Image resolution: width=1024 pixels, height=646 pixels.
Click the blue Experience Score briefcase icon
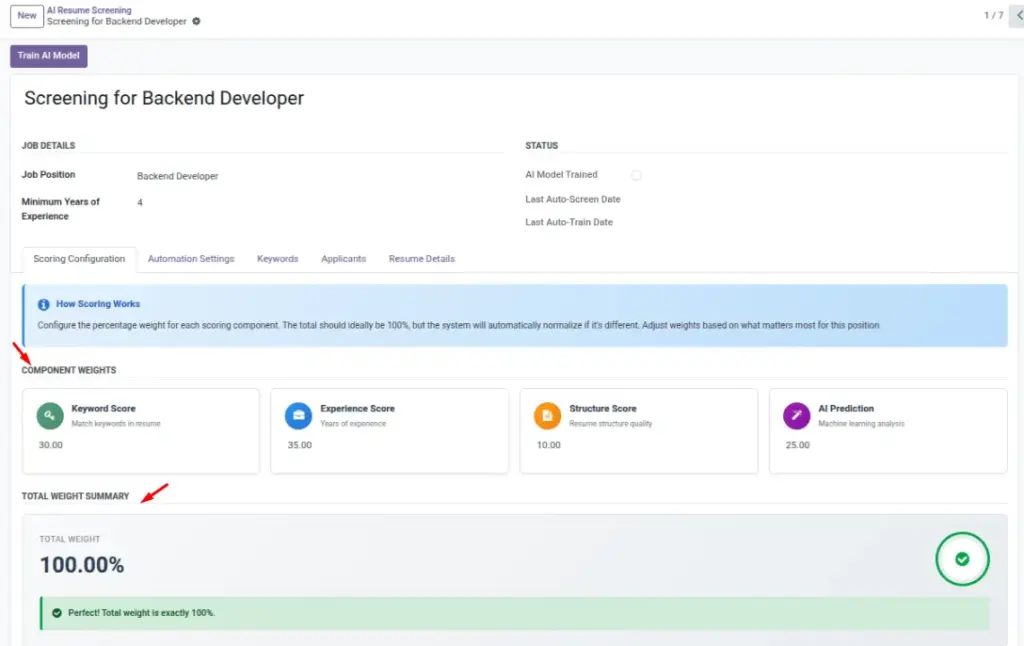click(x=298, y=416)
